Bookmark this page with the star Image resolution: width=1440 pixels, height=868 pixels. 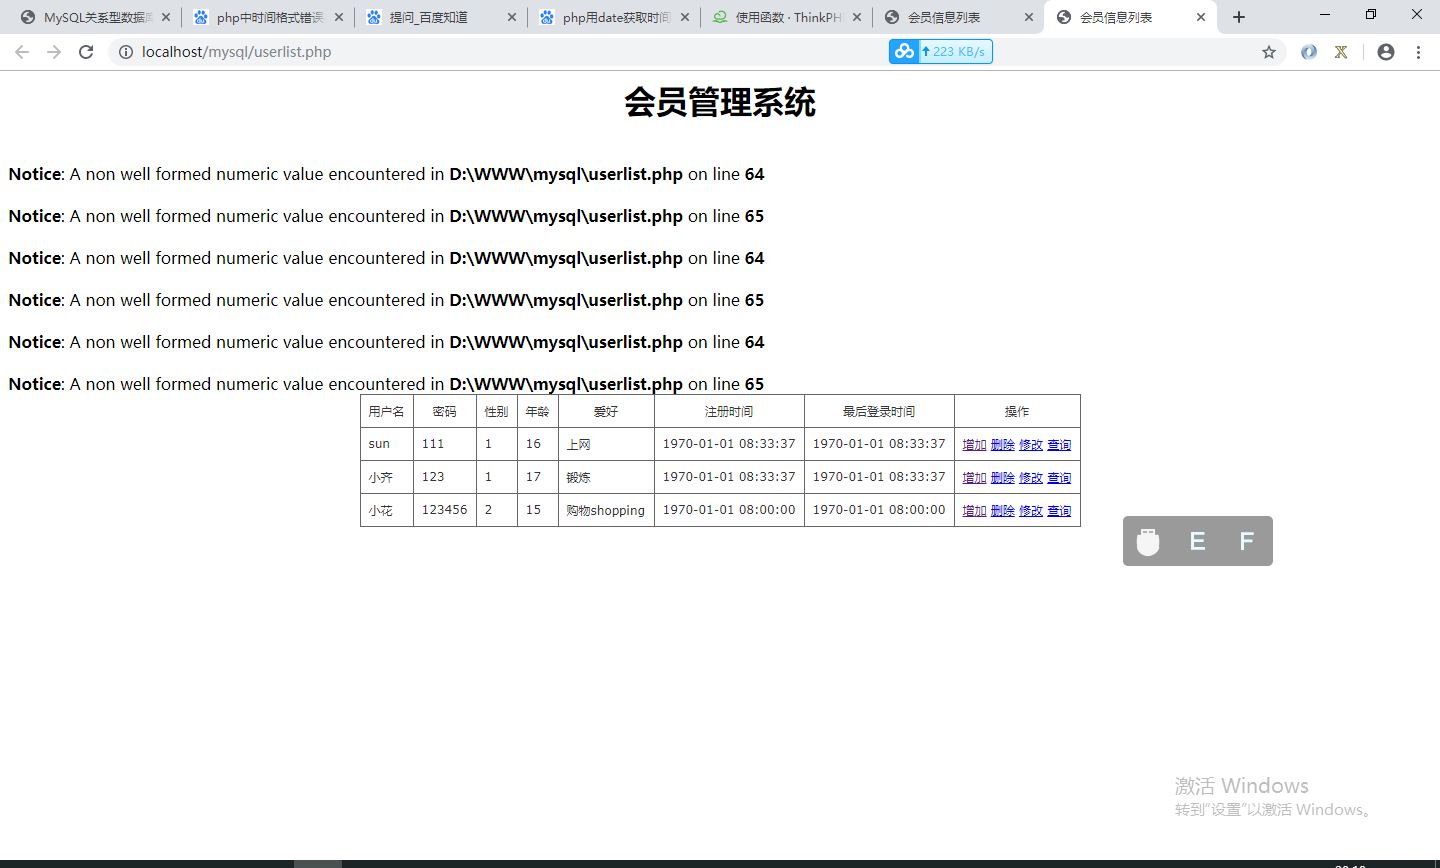click(1268, 51)
